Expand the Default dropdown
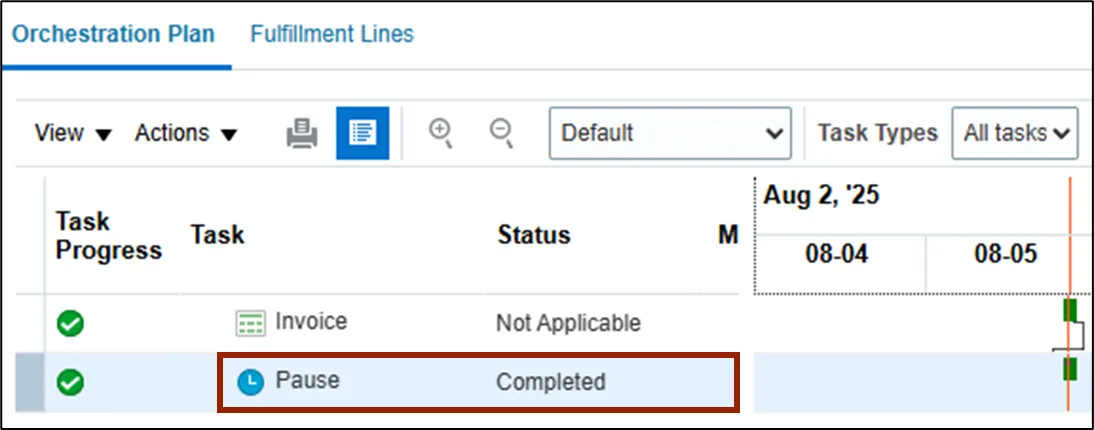The image size is (1094, 430). (x=670, y=133)
